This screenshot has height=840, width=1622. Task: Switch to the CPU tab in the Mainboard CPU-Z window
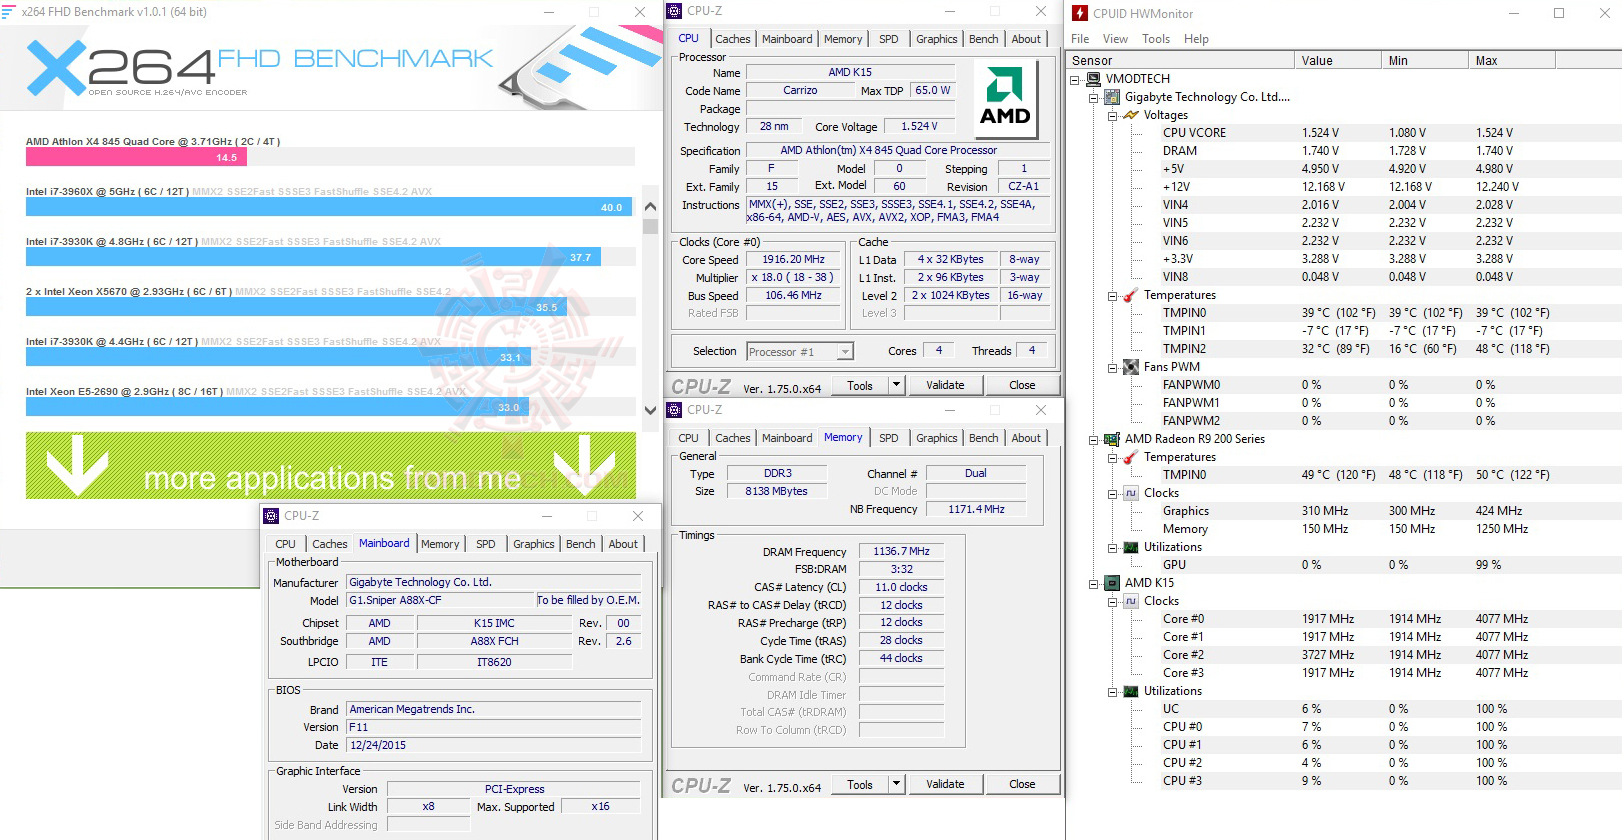pyautogui.click(x=286, y=544)
